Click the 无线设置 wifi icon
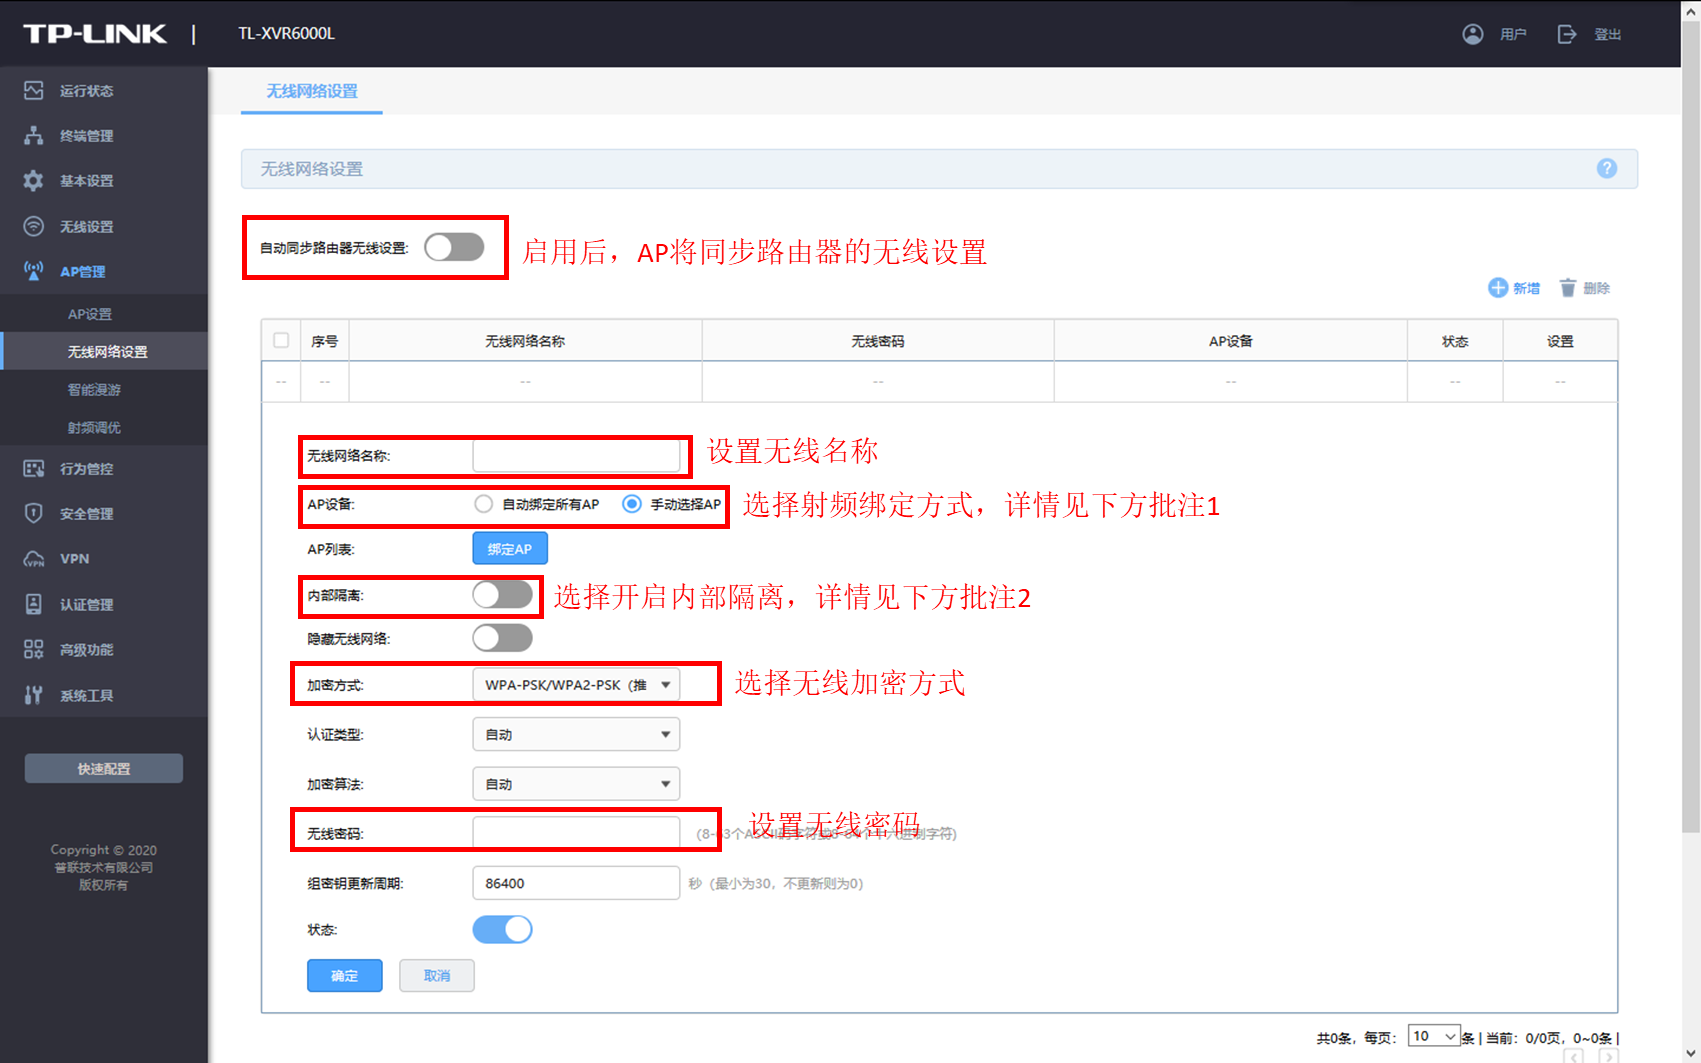The image size is (1701, 1063). (x=34, y=226)
